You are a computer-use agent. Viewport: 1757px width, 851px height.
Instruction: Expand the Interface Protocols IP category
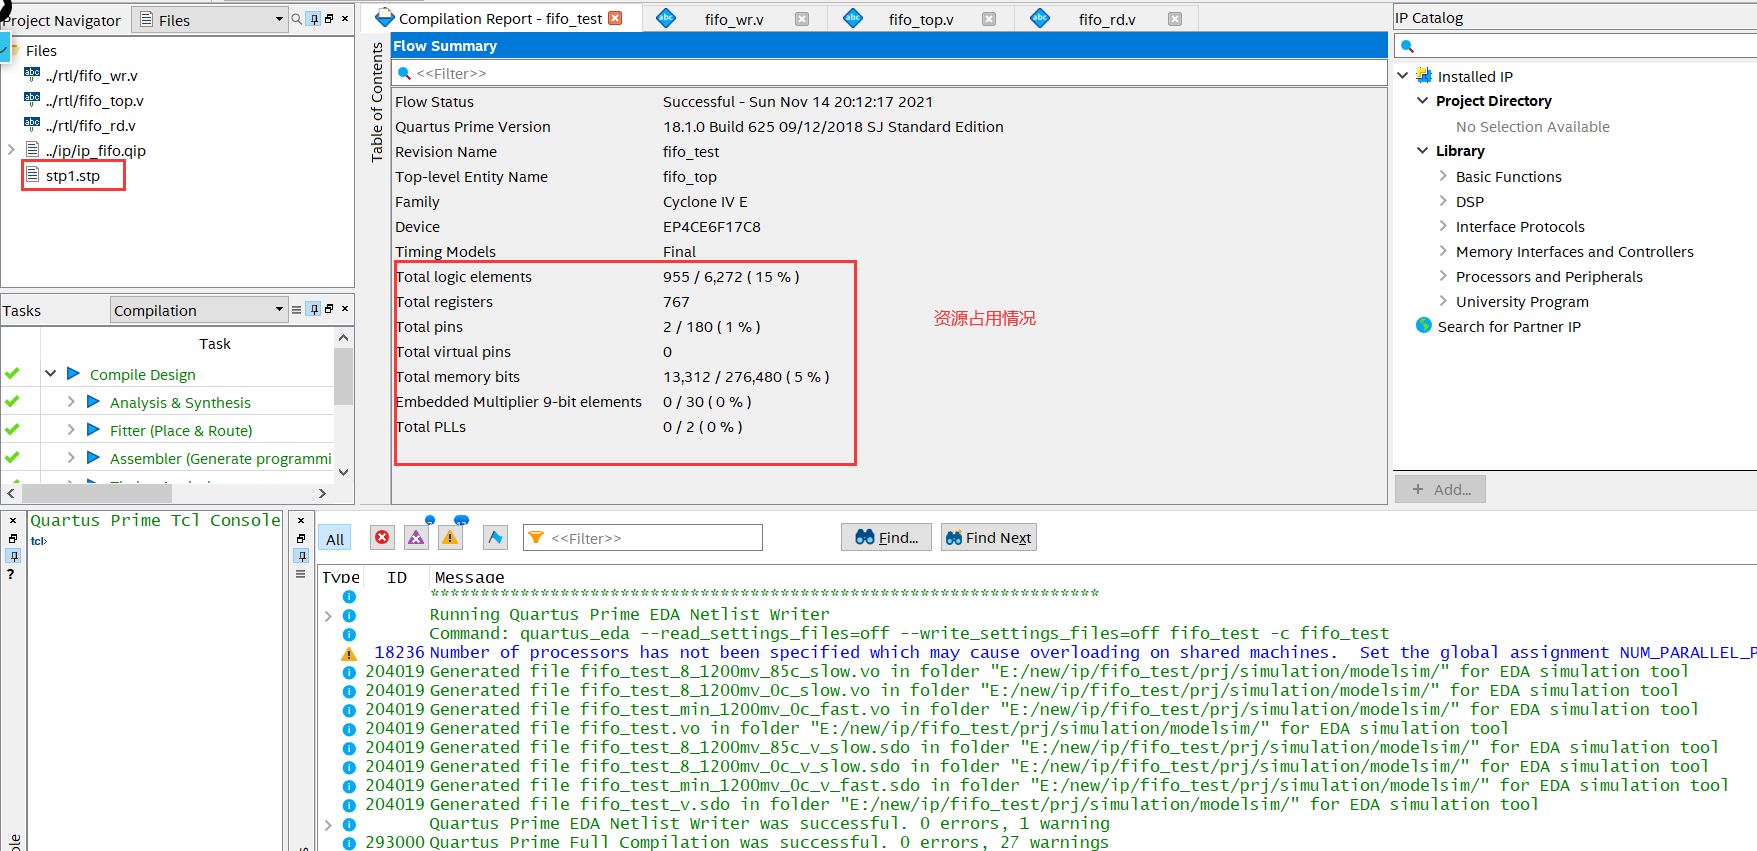coord(1443,226)
